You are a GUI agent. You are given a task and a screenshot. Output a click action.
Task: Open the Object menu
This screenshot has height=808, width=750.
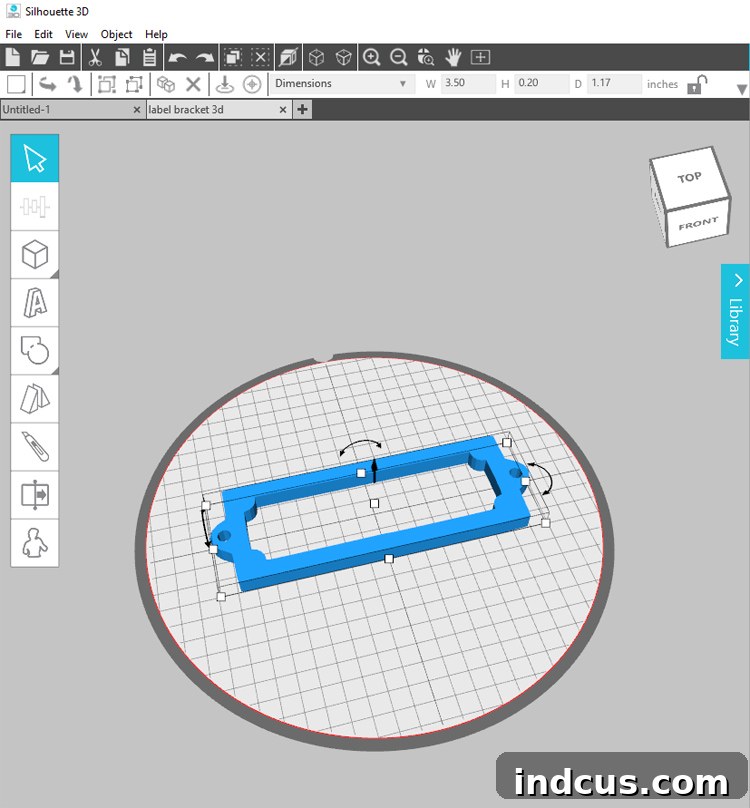tap(116, 34)
